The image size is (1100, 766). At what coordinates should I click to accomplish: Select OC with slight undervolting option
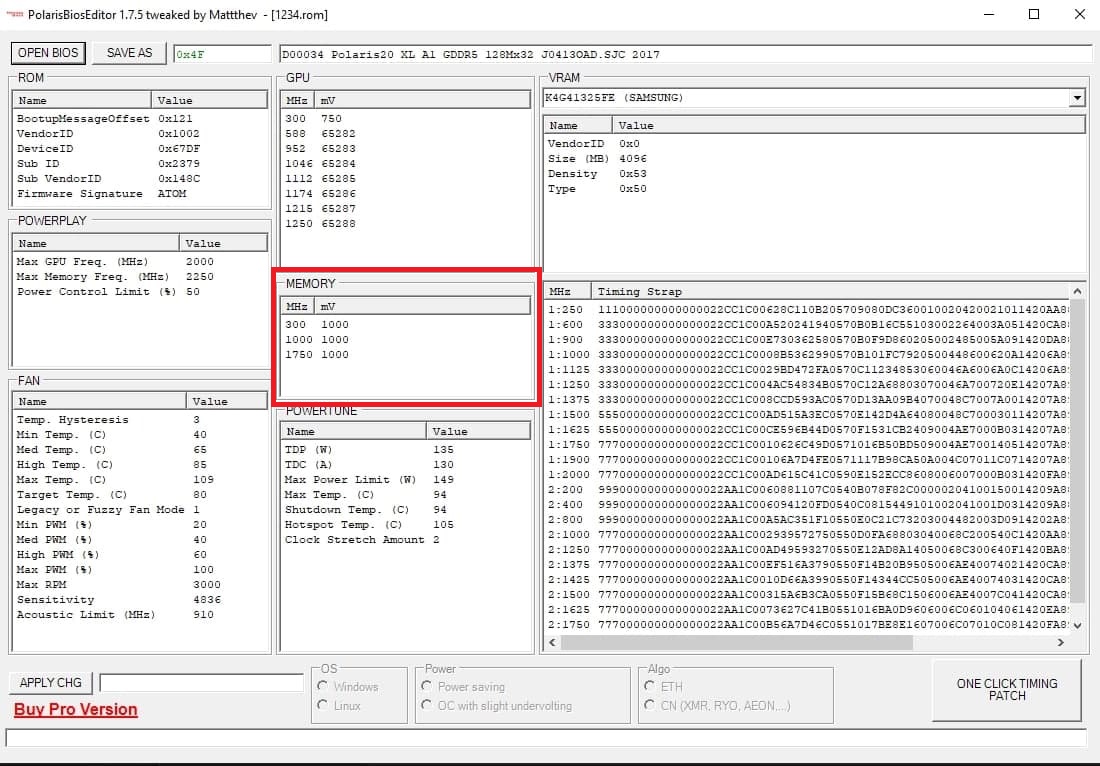click(x=427, y=705)
